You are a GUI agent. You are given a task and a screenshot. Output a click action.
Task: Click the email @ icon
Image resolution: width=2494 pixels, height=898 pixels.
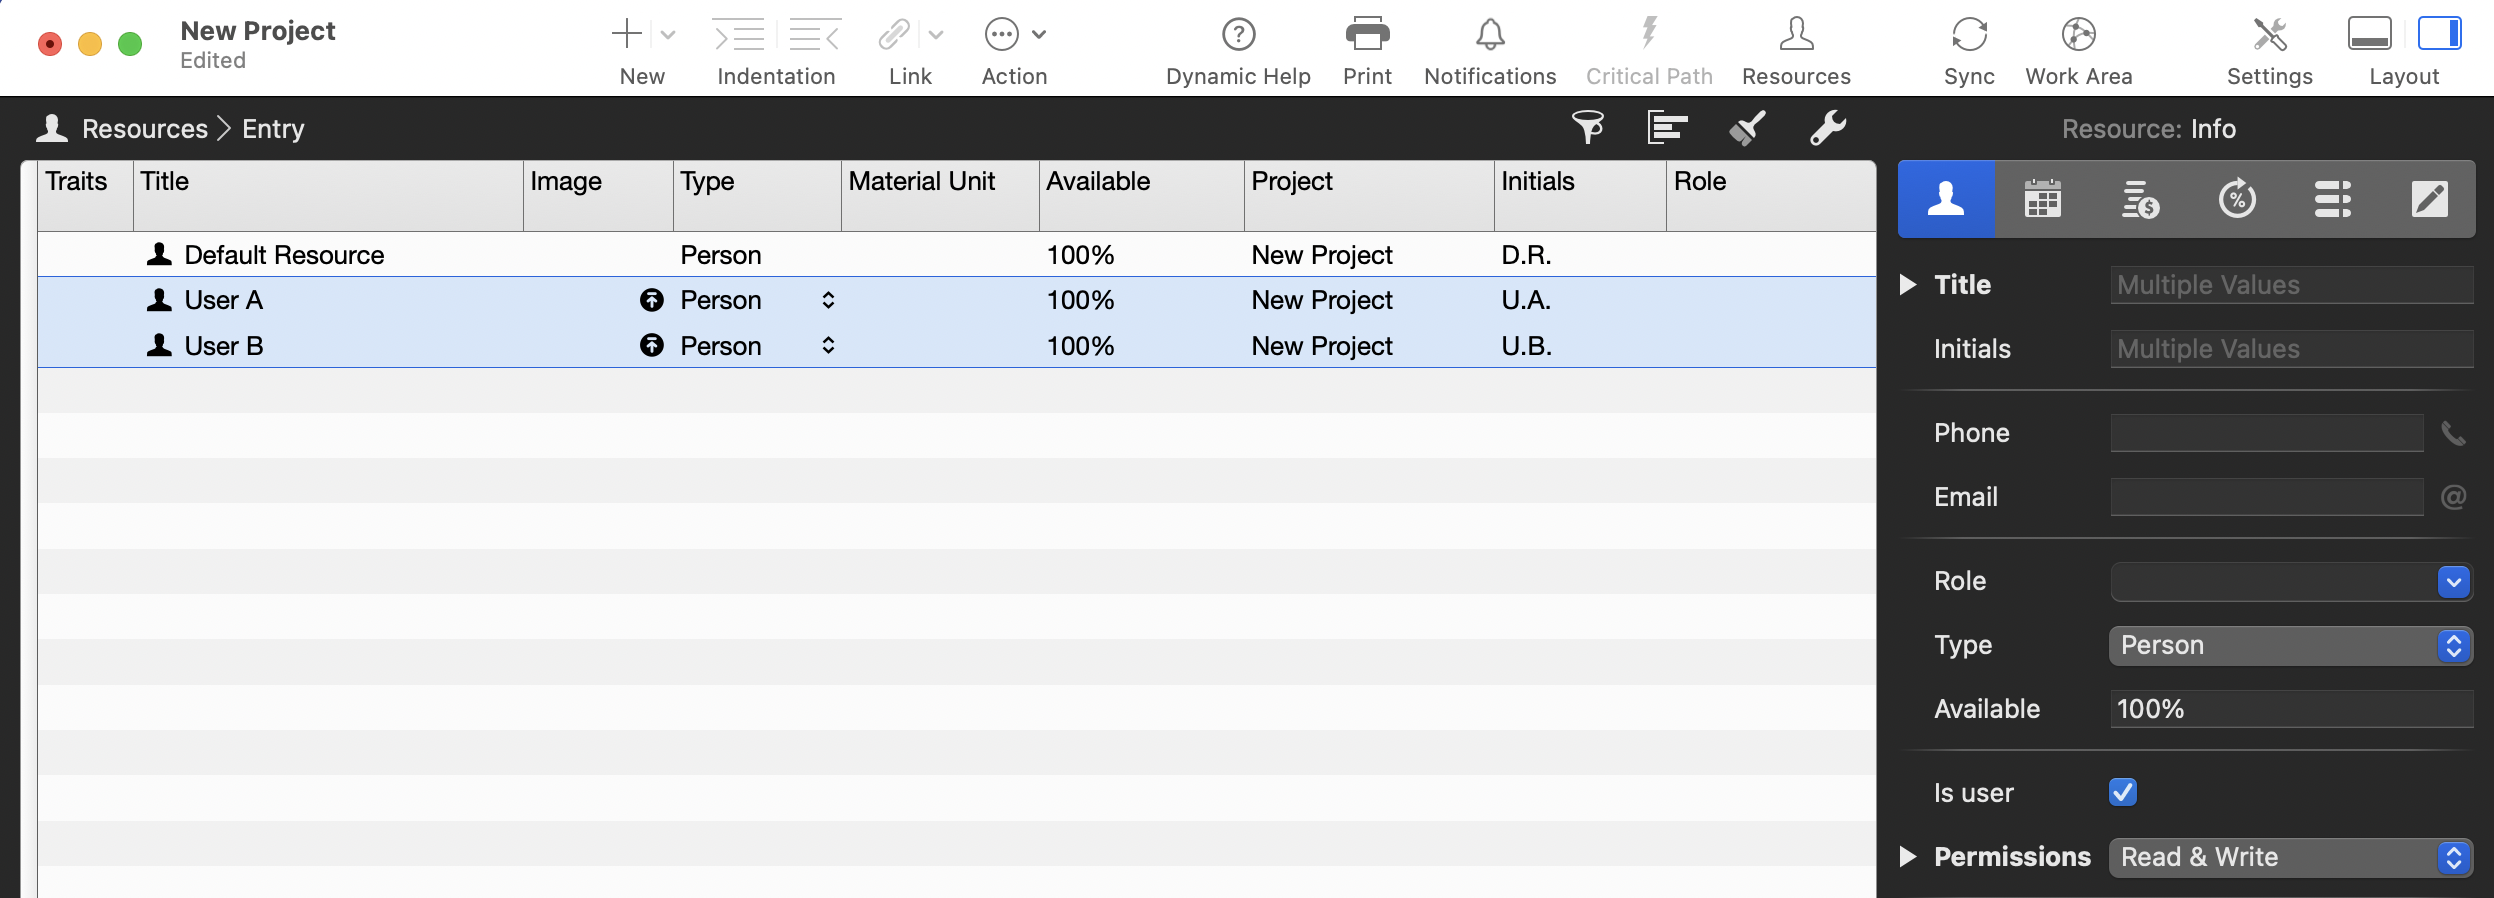2453,497
